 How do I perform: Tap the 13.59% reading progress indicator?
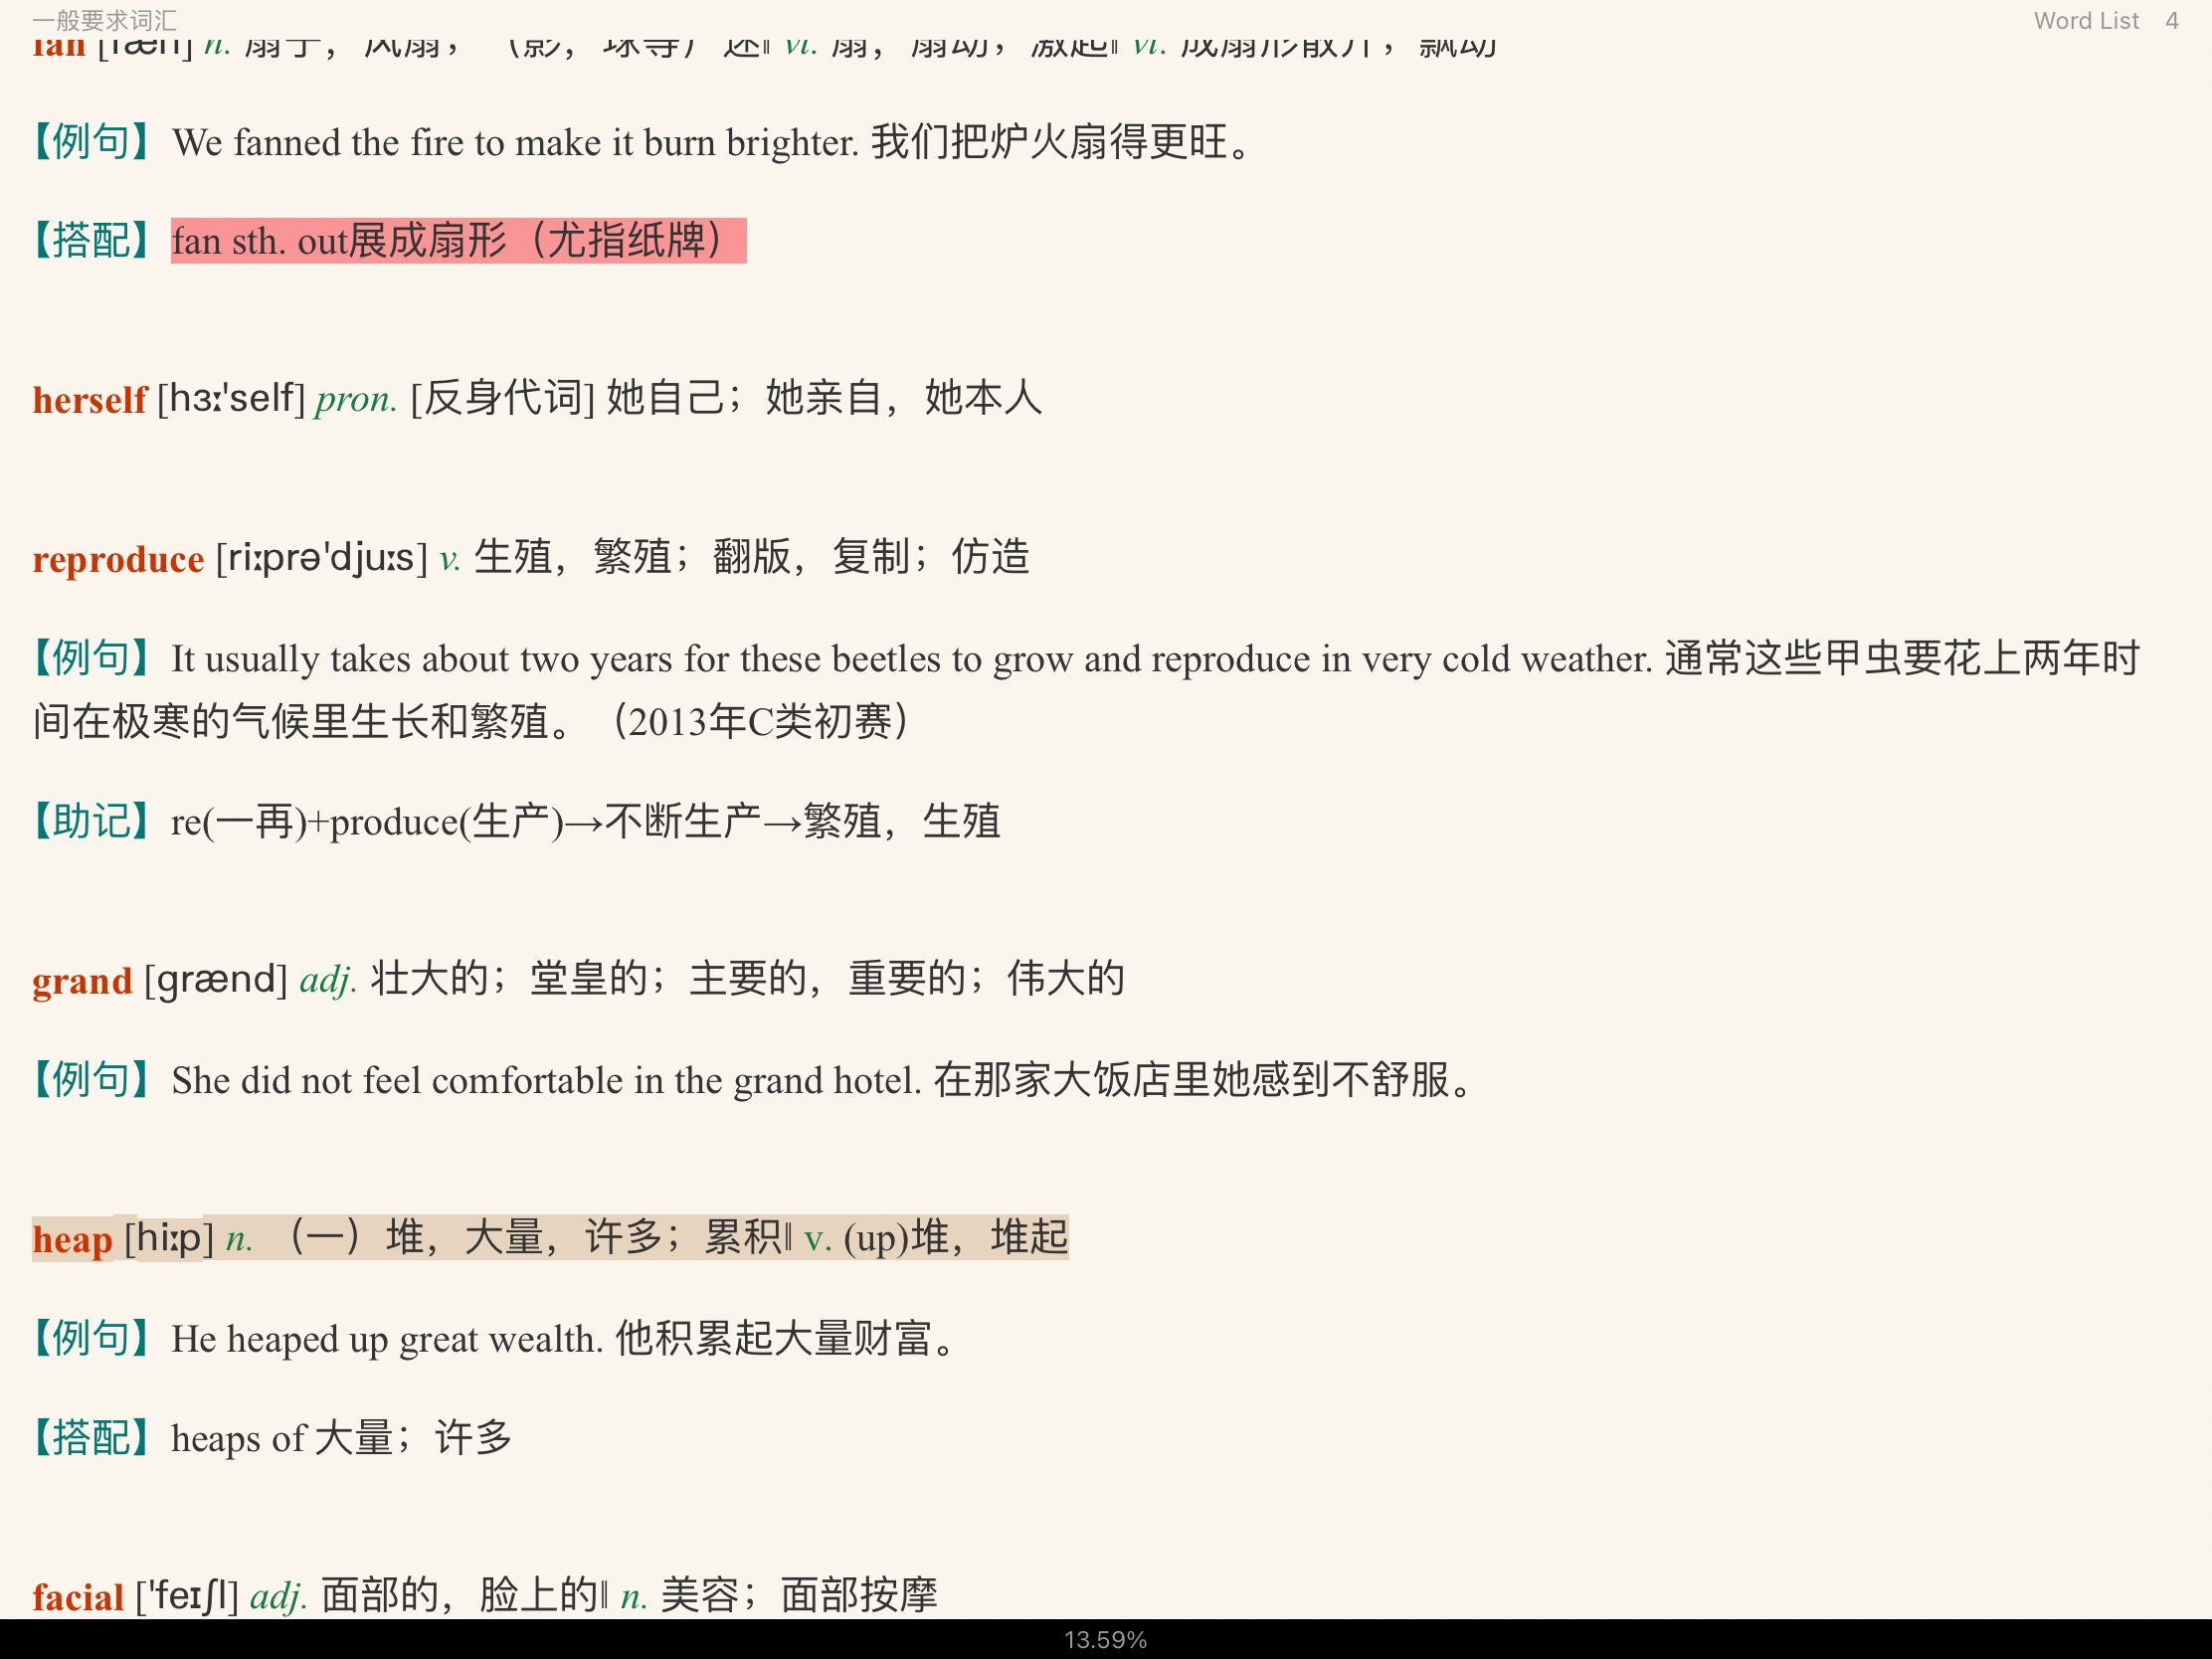tap(1105, 1640)
